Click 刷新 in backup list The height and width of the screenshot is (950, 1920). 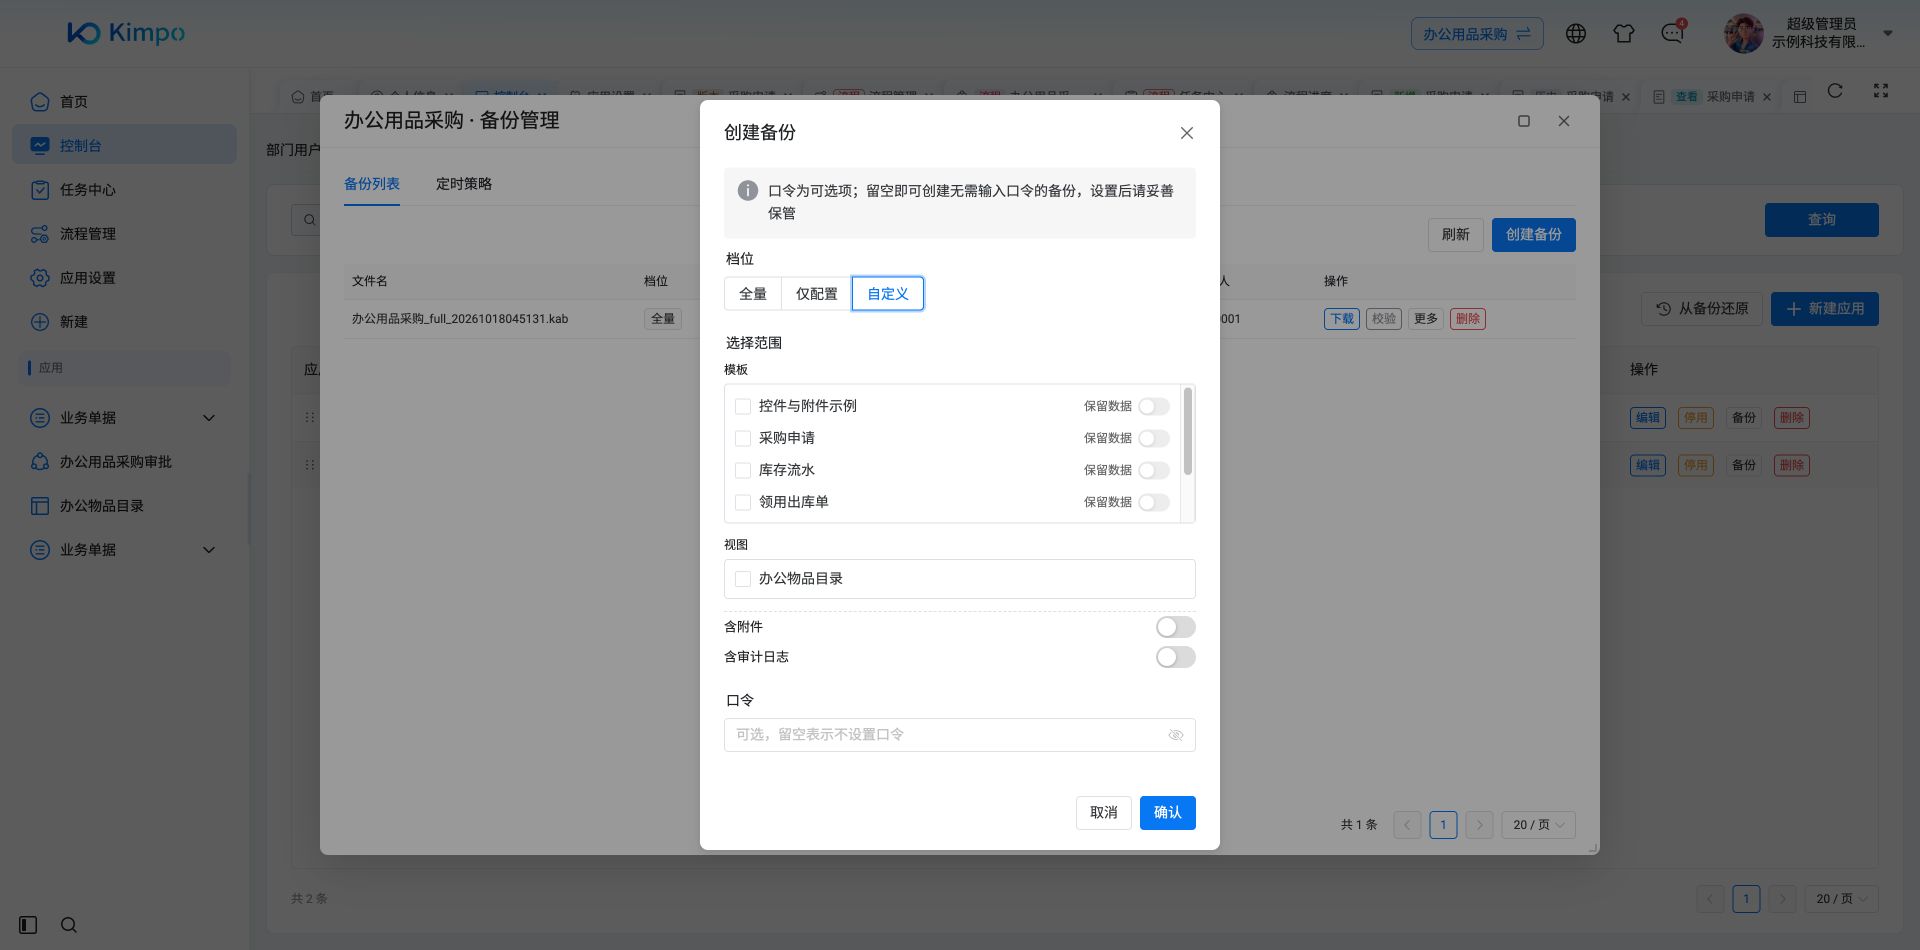coord(1456,235)
